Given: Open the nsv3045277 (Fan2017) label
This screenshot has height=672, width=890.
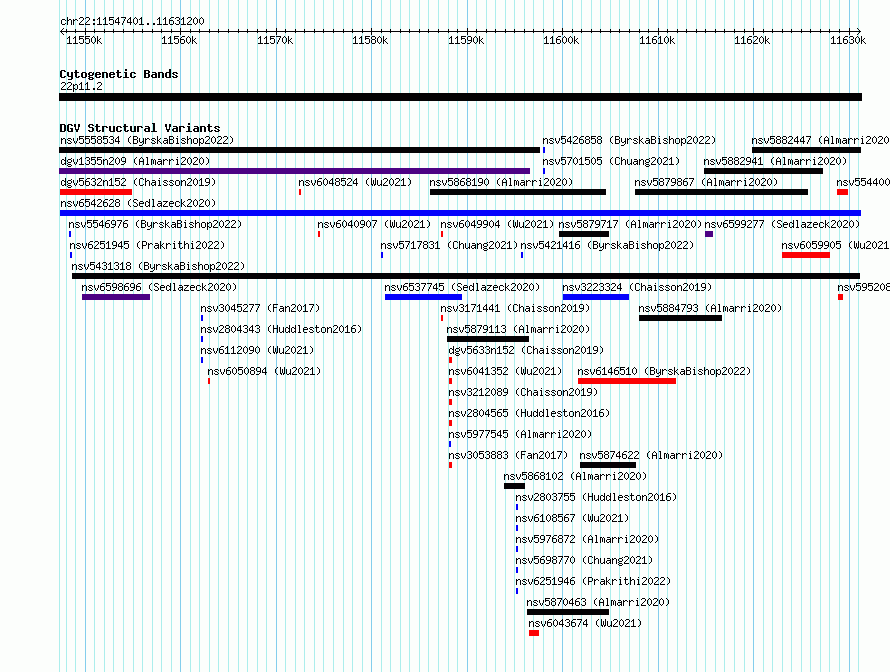Looking at the screenshot, I should pos(260,308).
